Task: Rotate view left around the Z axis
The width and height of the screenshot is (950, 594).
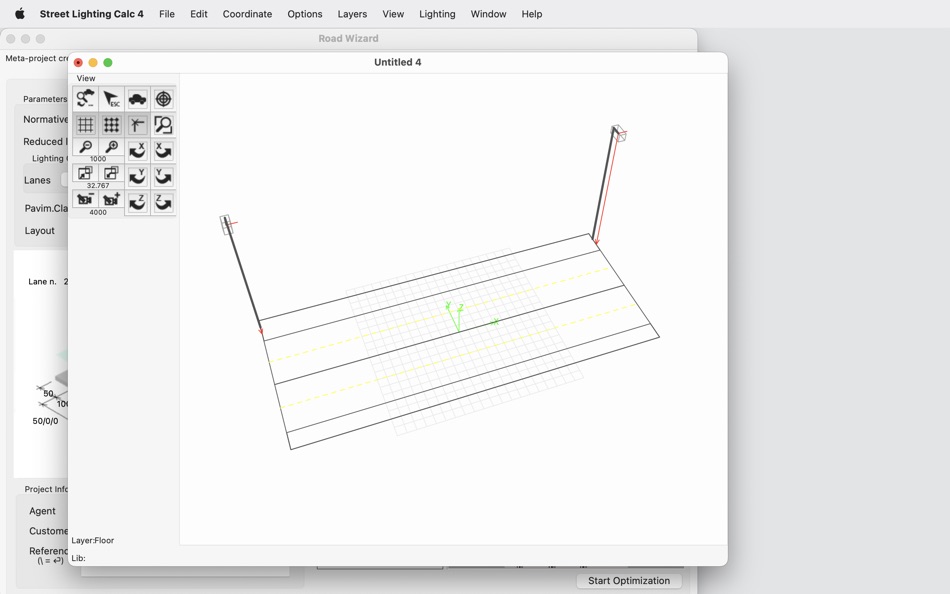Action: click(x=138, y=202)
